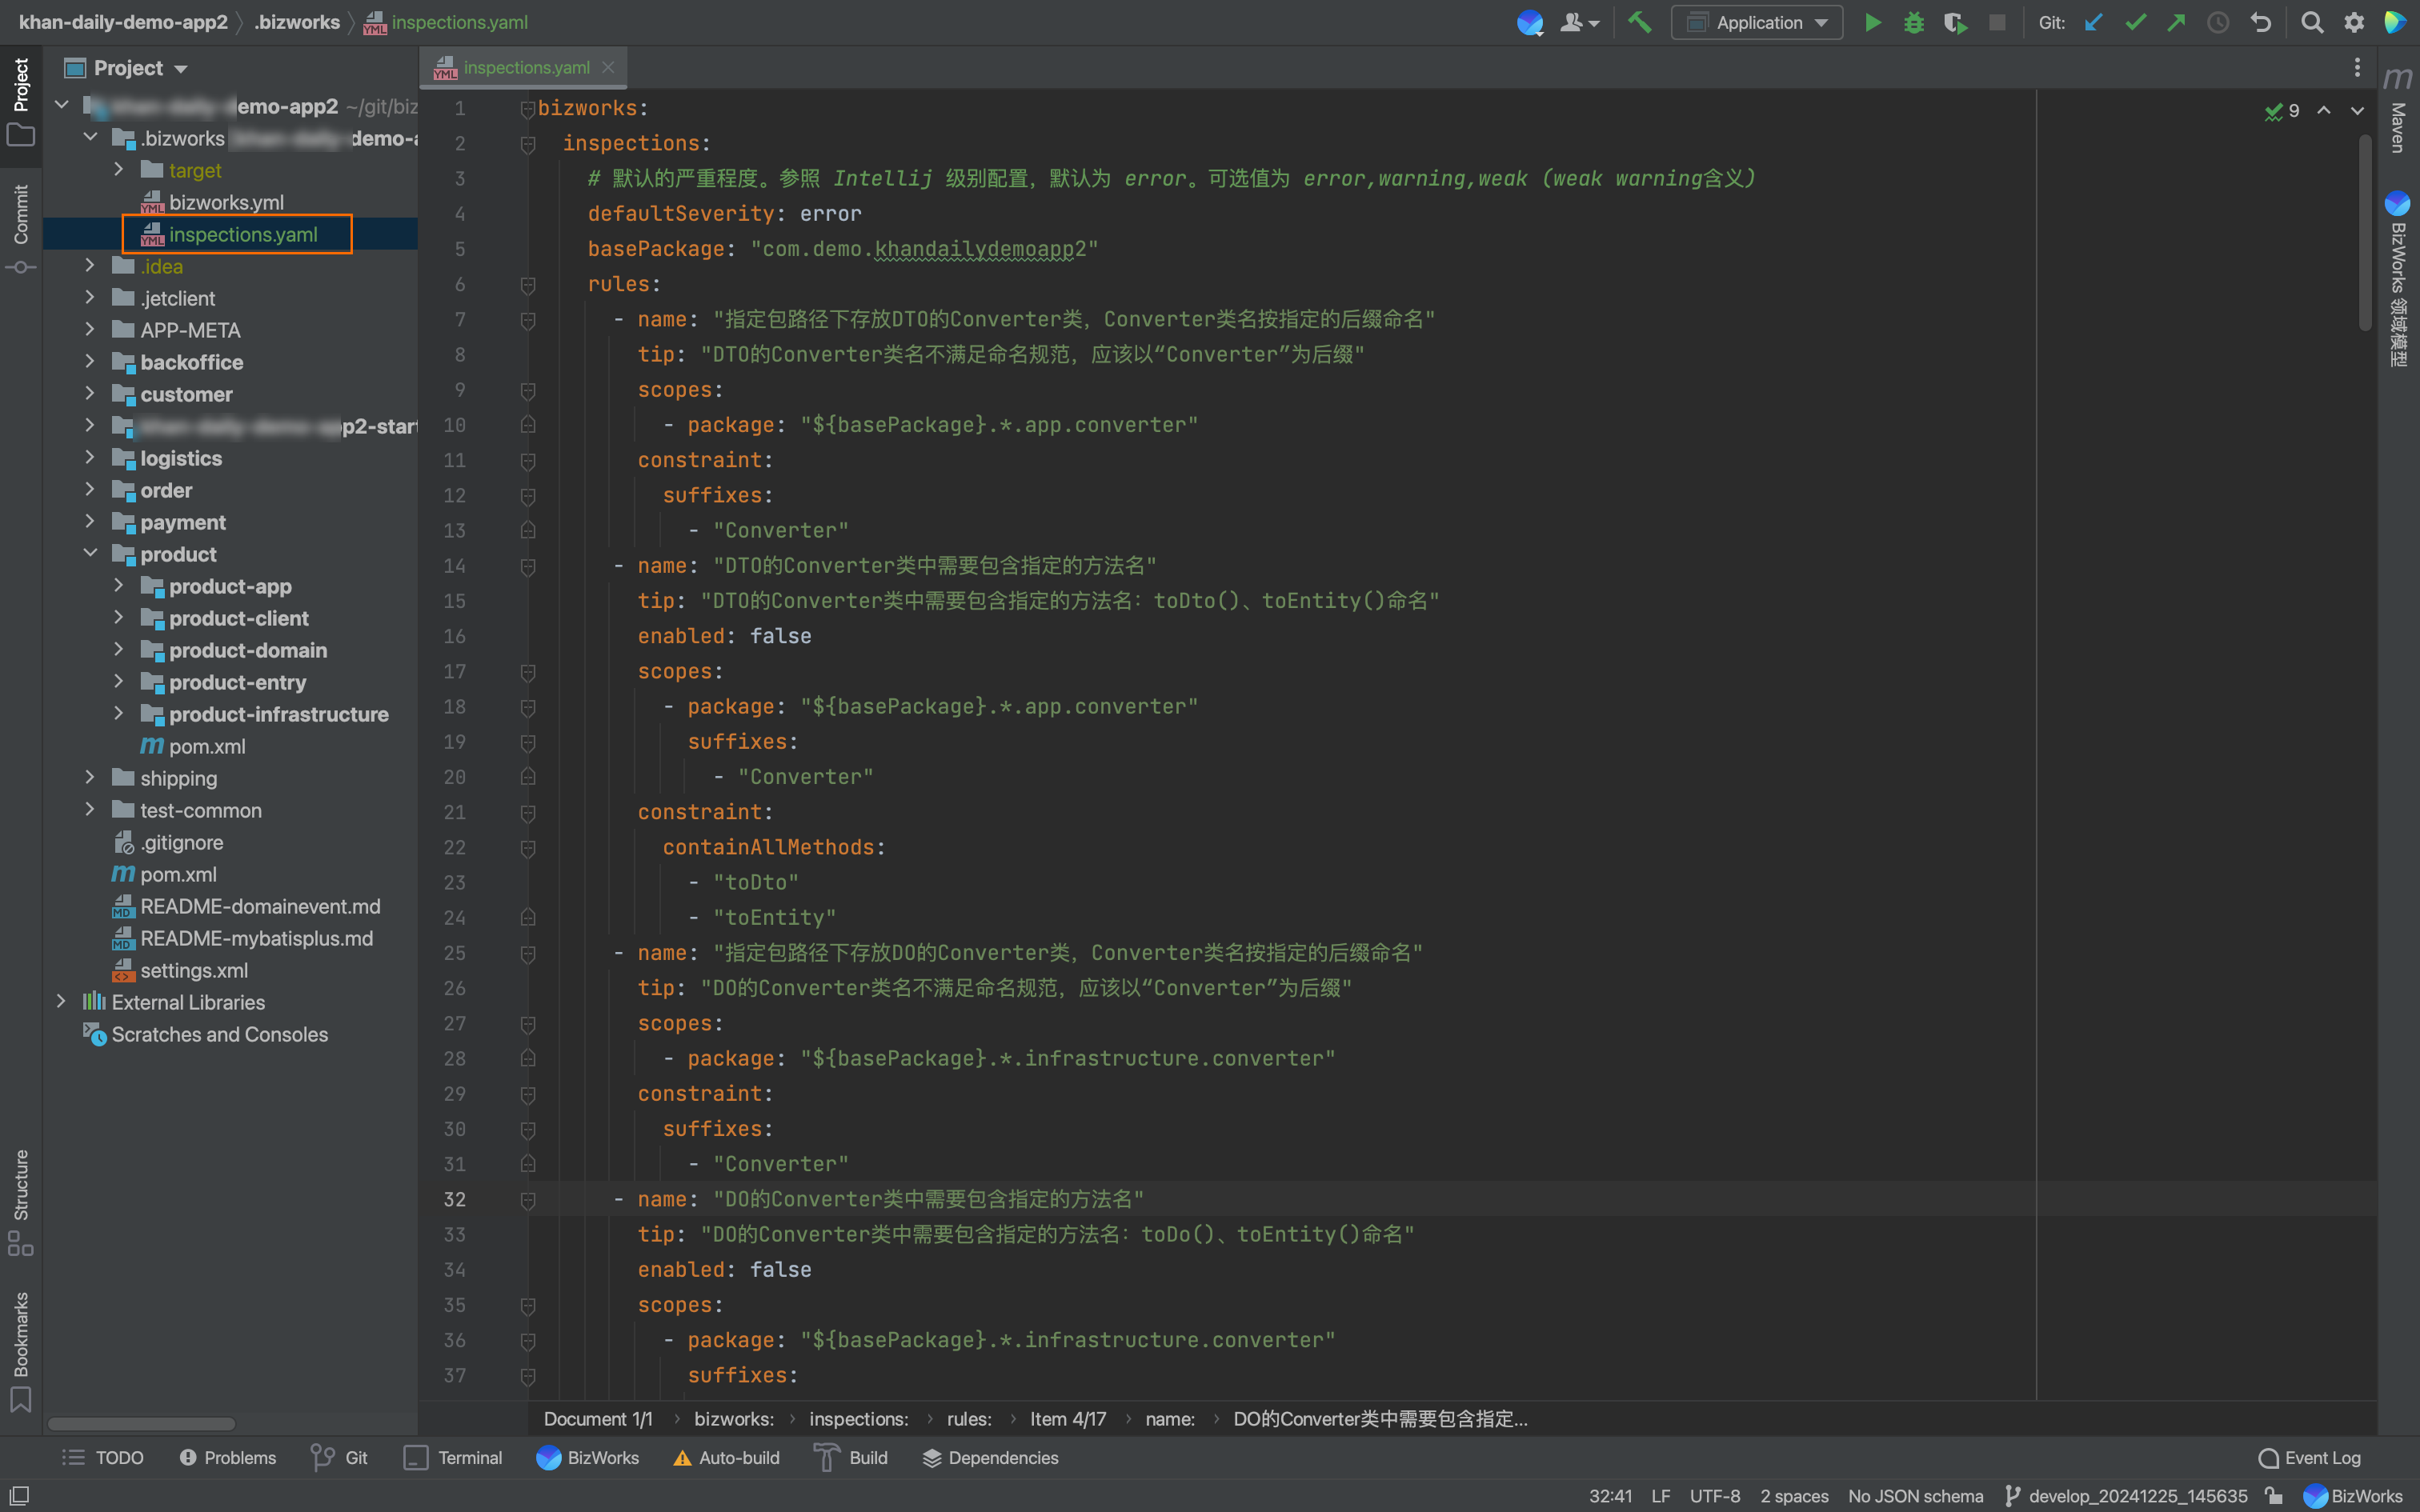Open the TODO tool window
Viewport: 2420px width, 1512px height.
tap(103, 1458)
